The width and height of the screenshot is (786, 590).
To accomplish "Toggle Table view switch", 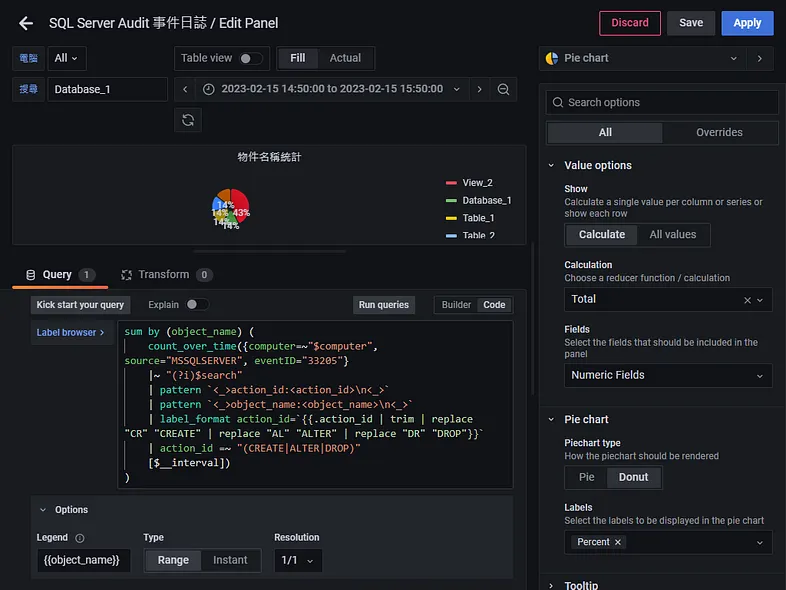I will pos(250,58).
